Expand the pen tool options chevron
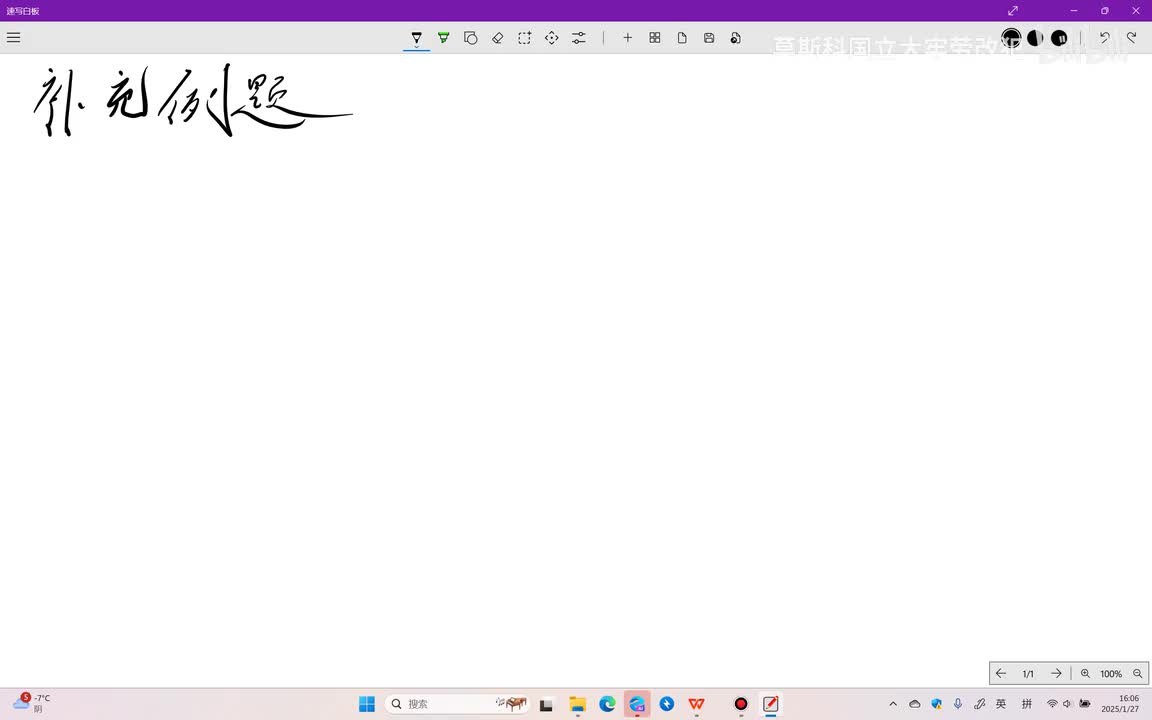This screenshot has height=720, width=1152. (x=417, y=46)
